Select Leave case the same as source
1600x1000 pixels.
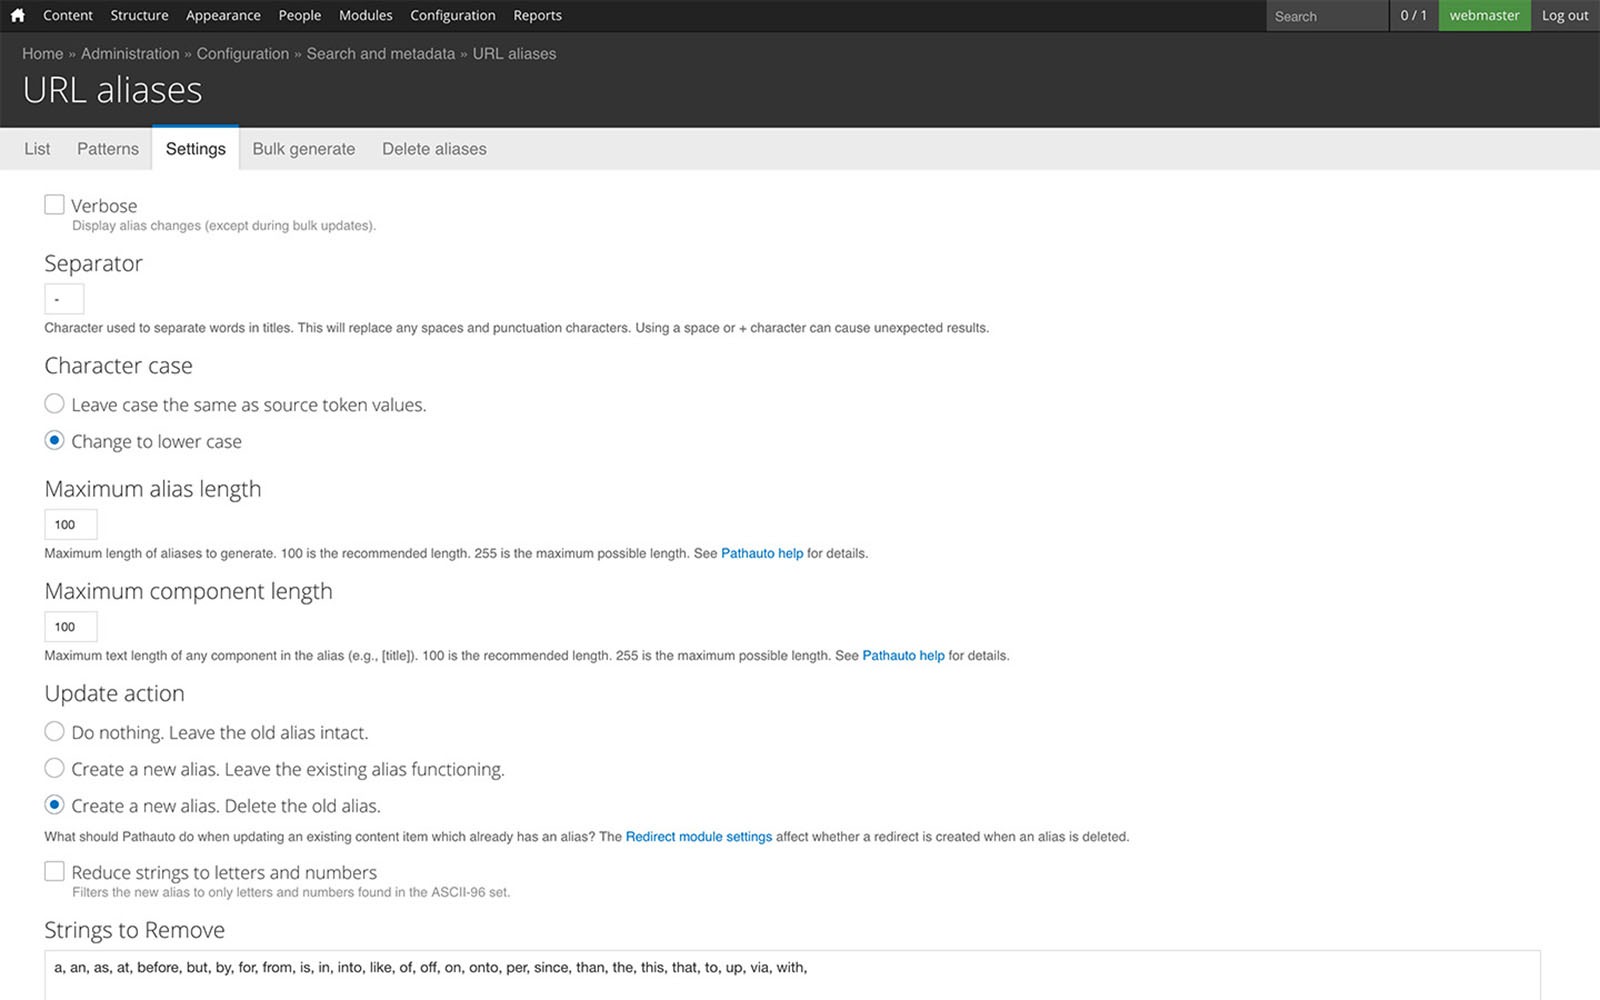click(x=54, y=403)
